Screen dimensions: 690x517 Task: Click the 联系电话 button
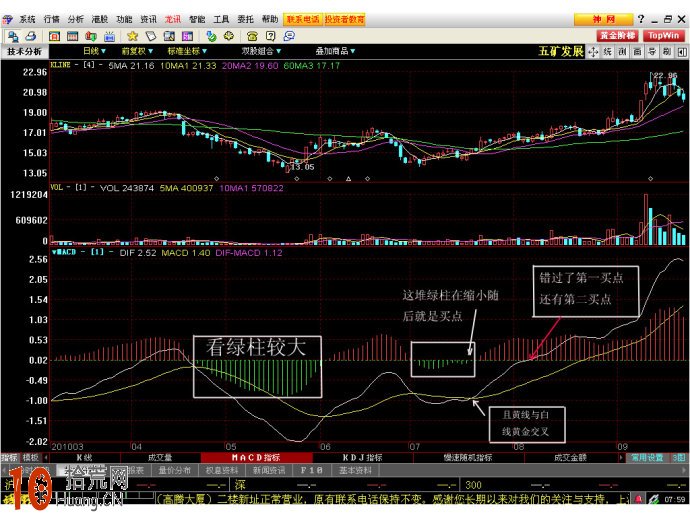coord(303,19)
